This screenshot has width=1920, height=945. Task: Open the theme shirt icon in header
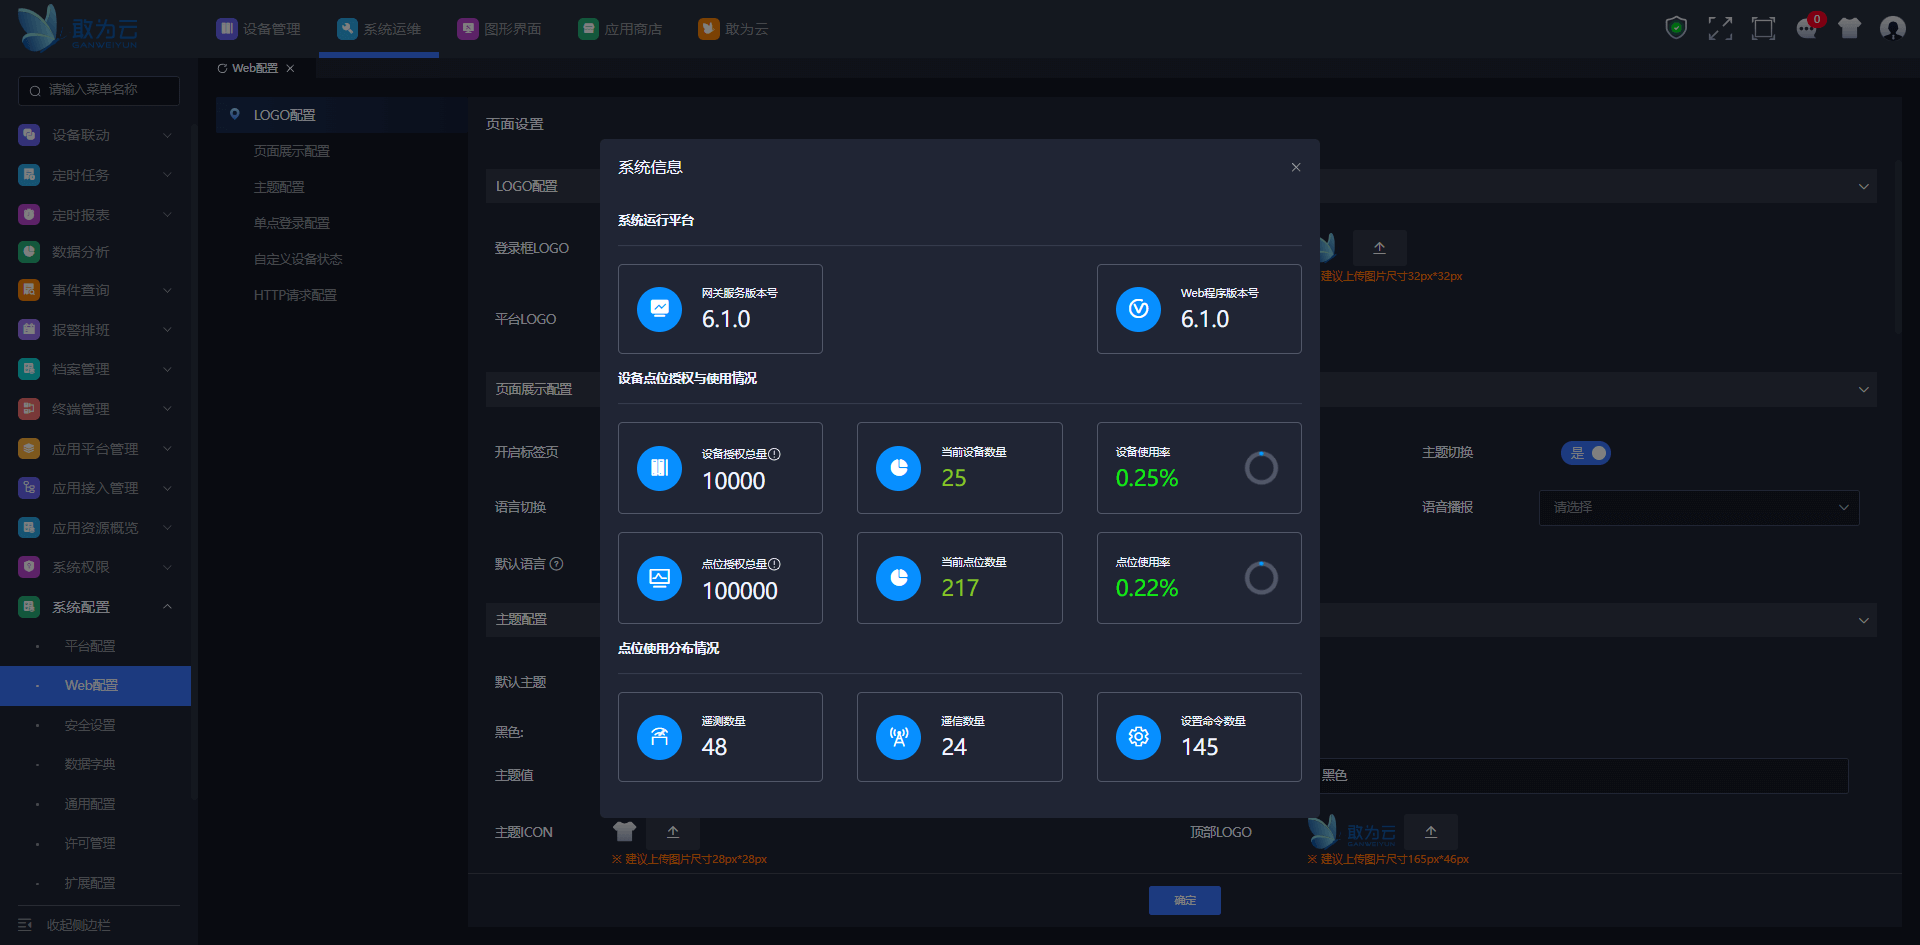[x=1850, y=28]
